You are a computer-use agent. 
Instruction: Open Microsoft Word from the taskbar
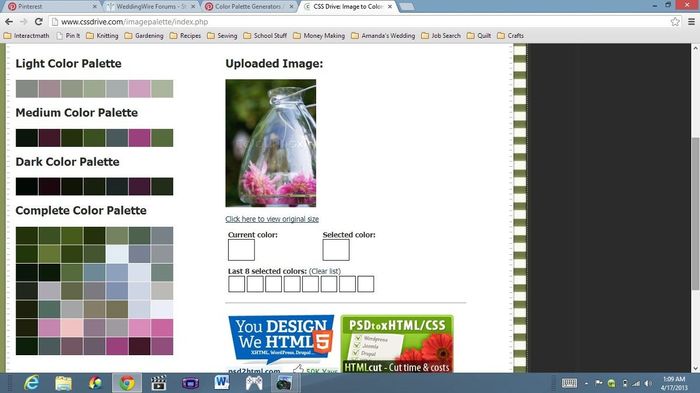click(222, 383)
